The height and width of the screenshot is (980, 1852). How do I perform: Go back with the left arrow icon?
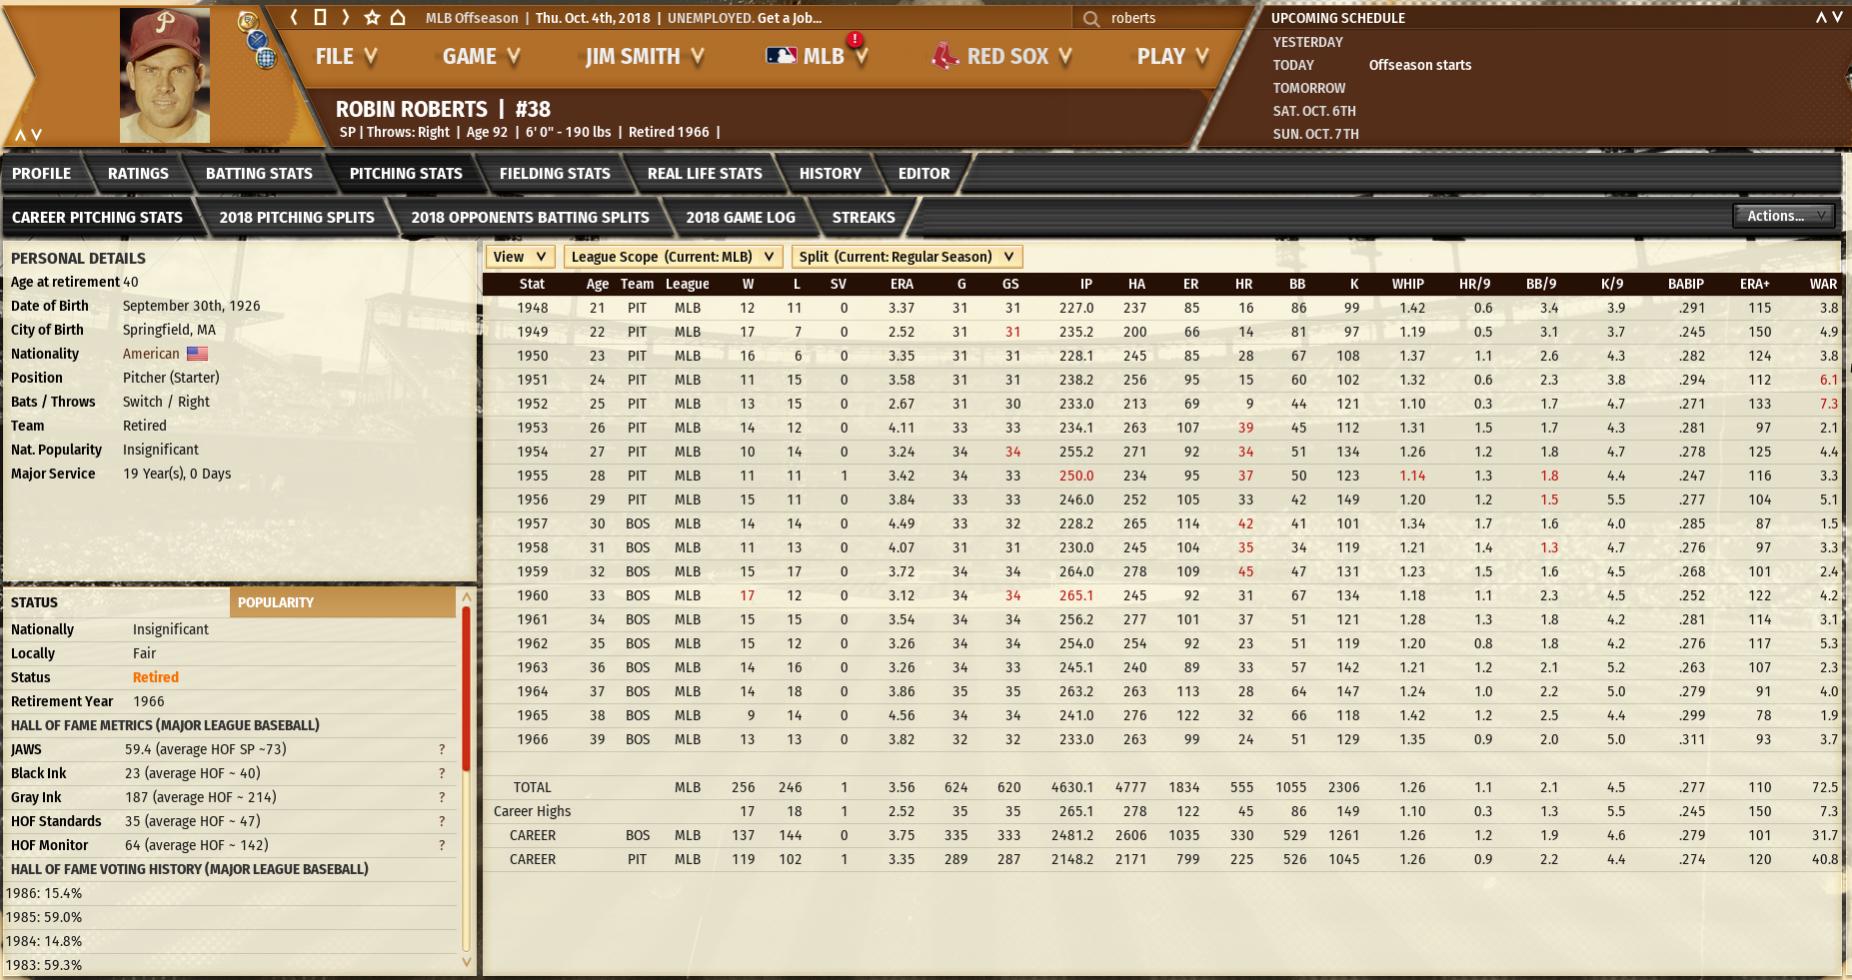tap(294, 17)
